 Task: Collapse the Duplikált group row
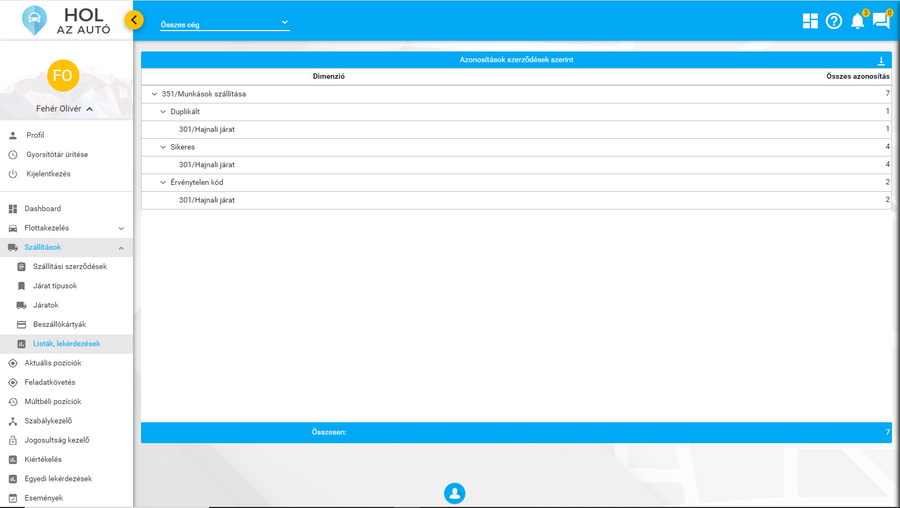(x=164, y=112)
